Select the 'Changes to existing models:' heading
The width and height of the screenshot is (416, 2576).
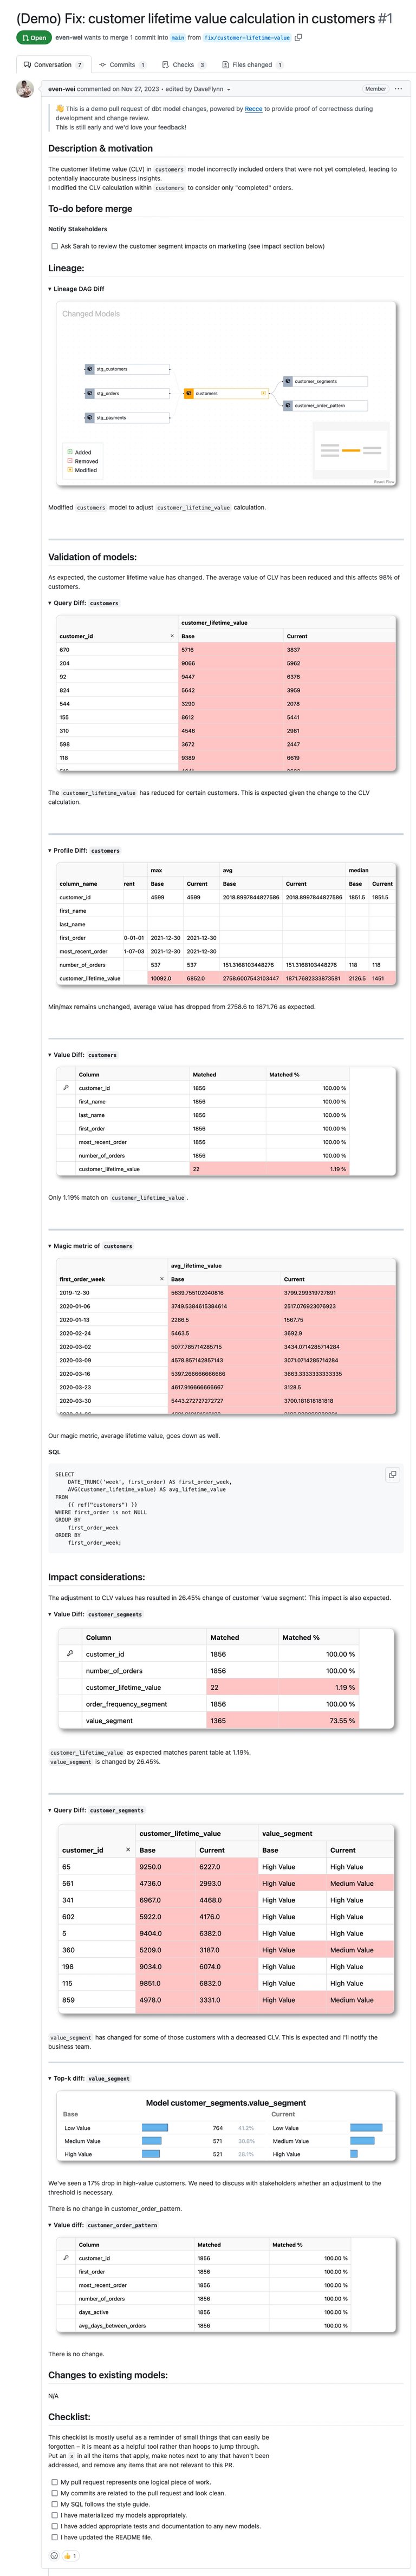[x=108, y=2375]
